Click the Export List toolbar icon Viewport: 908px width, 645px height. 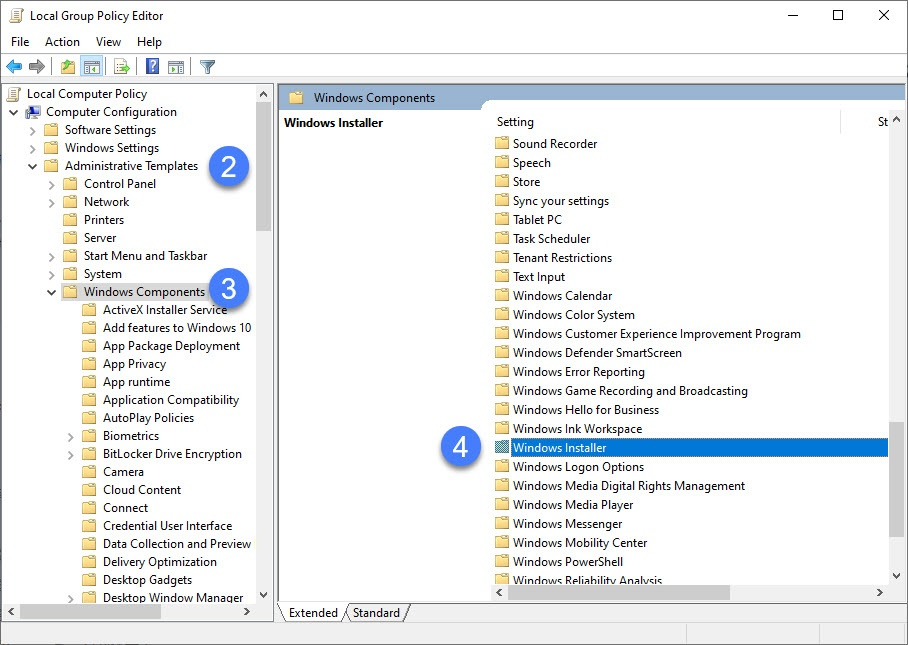122,67
